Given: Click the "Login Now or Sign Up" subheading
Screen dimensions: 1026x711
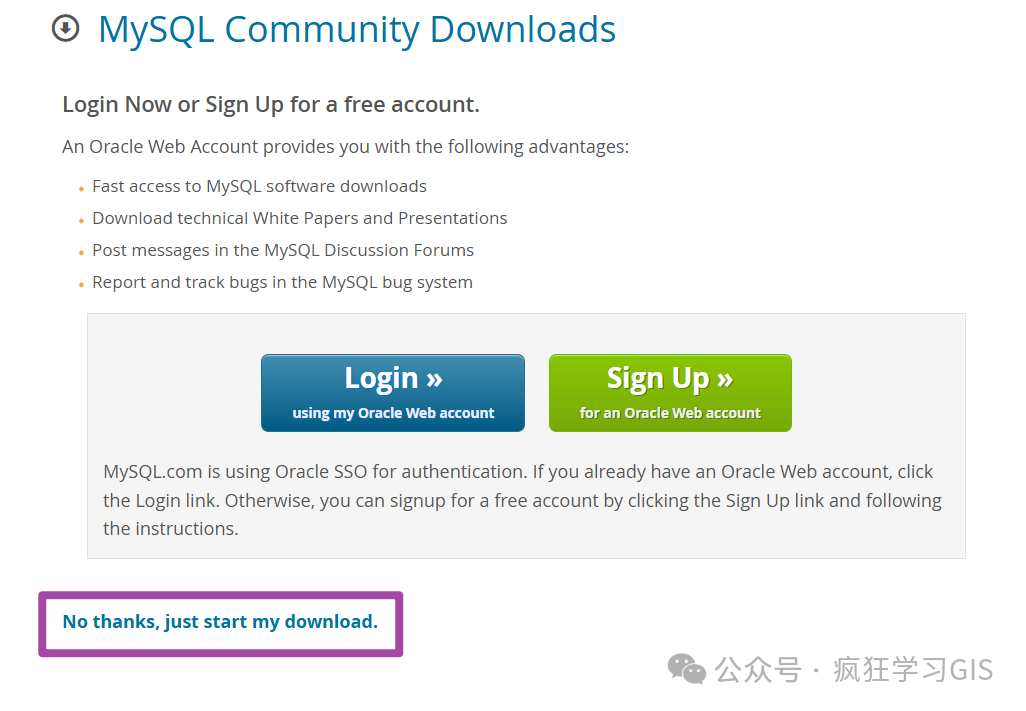Looking at the screenshot, I should pyautogui.click(x=271, y=104).
